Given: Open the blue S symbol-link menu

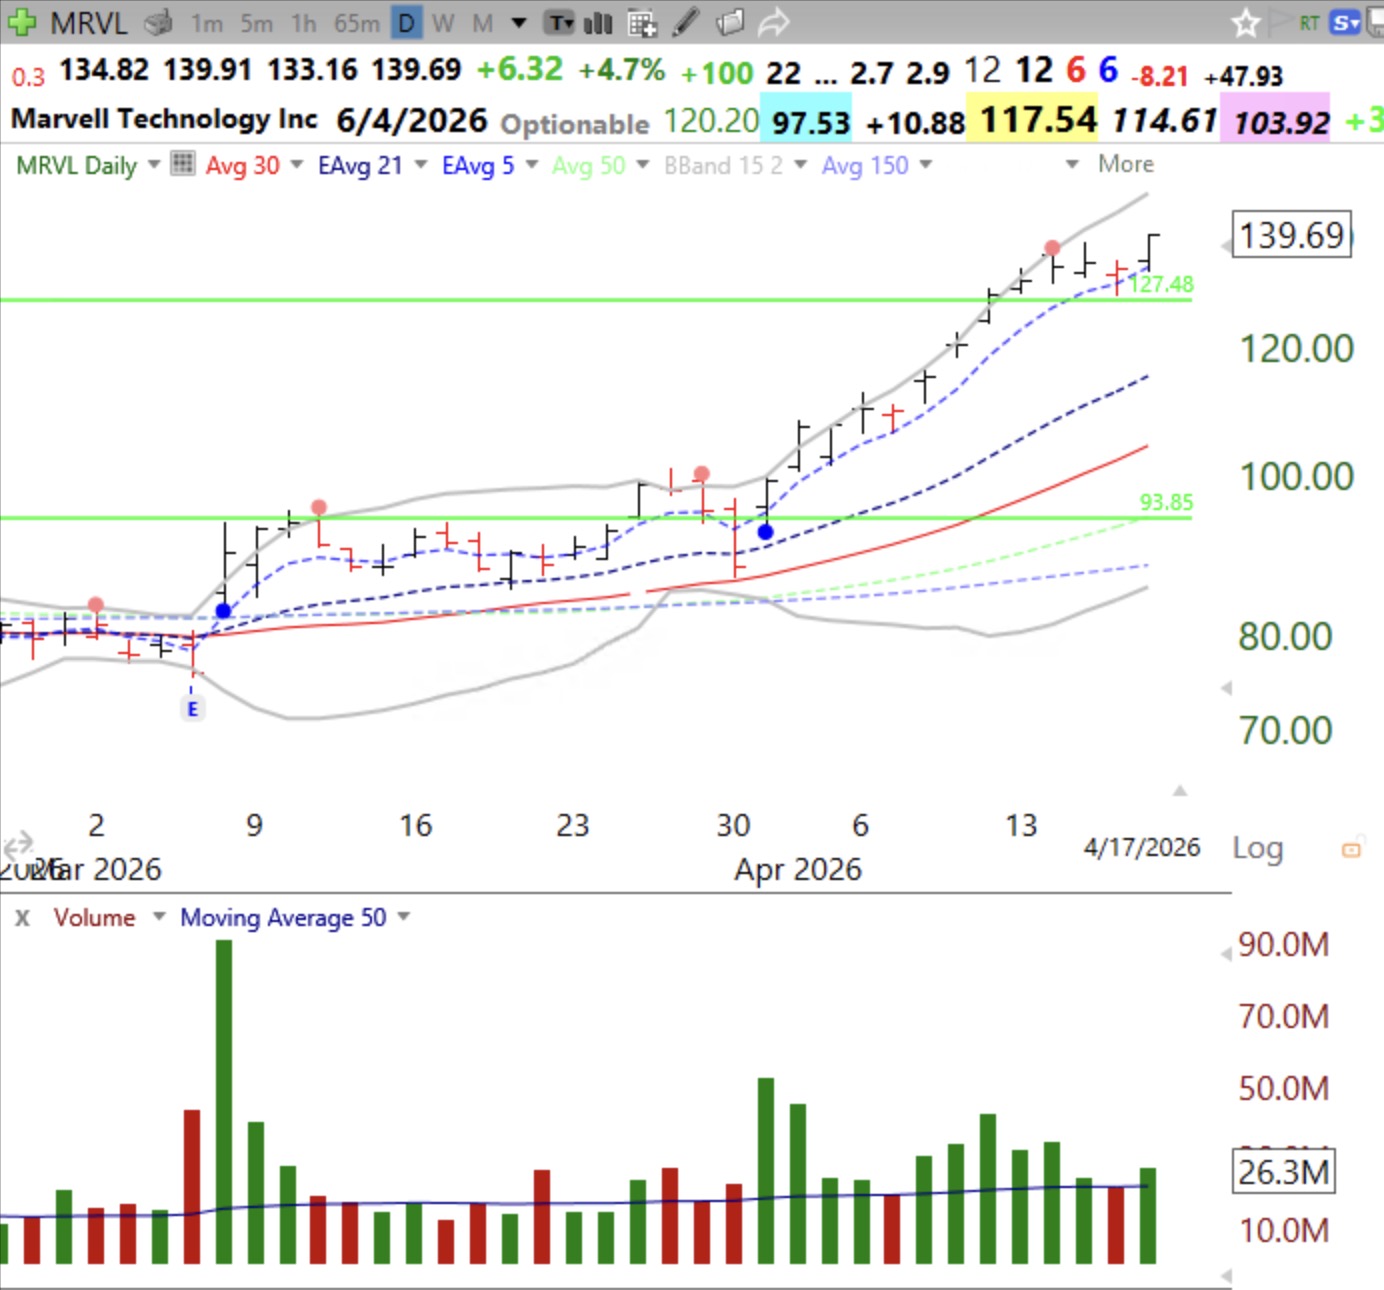Looking at the screenshot, I should click(x=1345, y=22).
